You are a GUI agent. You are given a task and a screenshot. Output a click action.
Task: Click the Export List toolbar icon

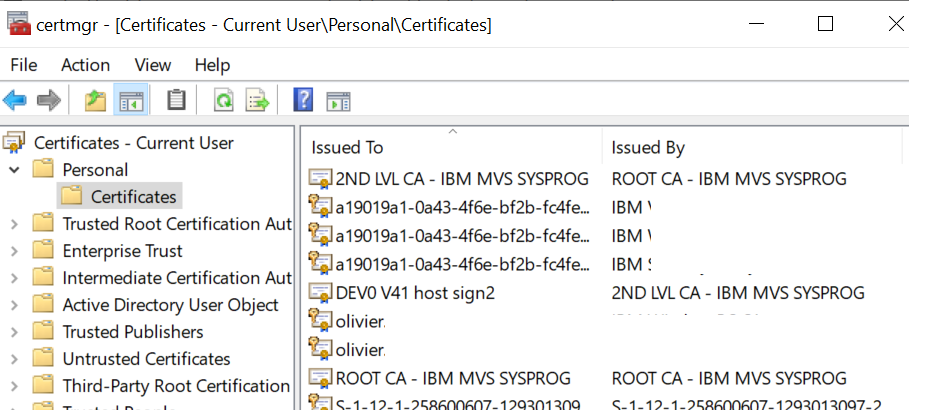tap(258, 100)
